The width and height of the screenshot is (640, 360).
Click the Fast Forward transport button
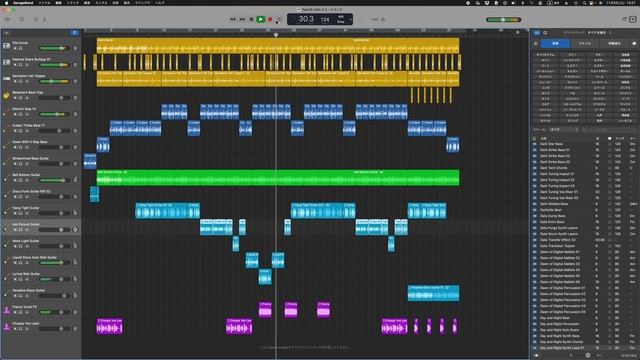(242, 19)
